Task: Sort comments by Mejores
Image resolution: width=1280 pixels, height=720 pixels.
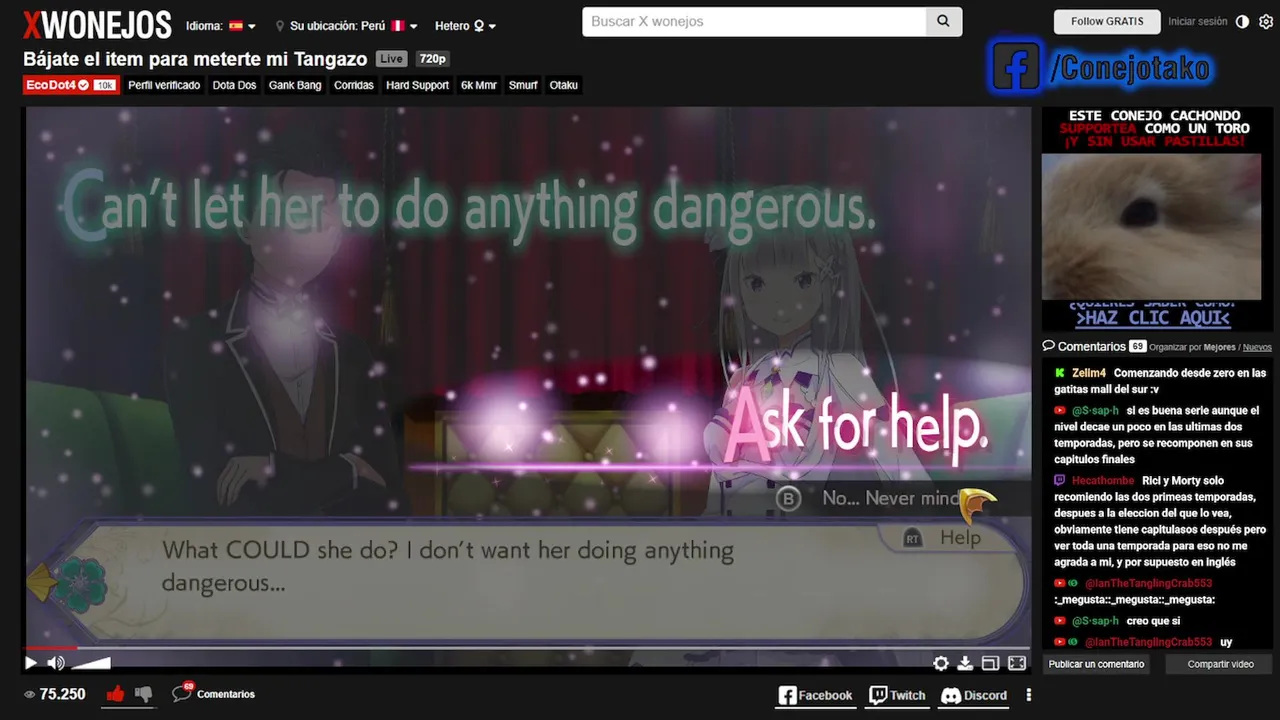Action: click(x=1219, y=347)
